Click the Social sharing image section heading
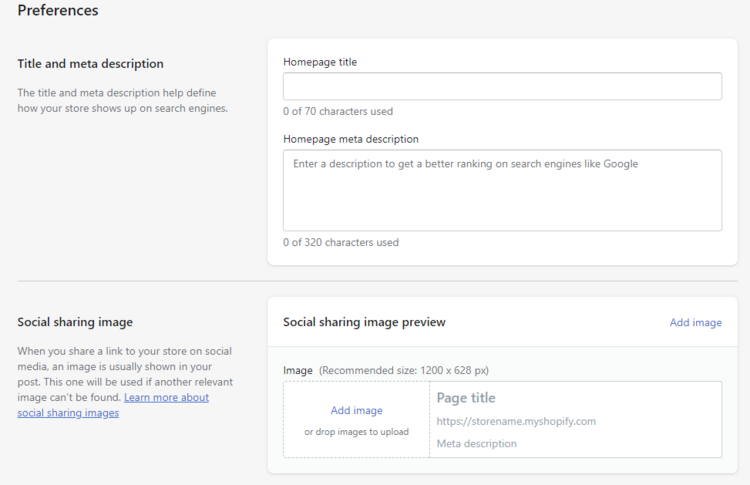This screenshot has height=485, width=750. 75,322
